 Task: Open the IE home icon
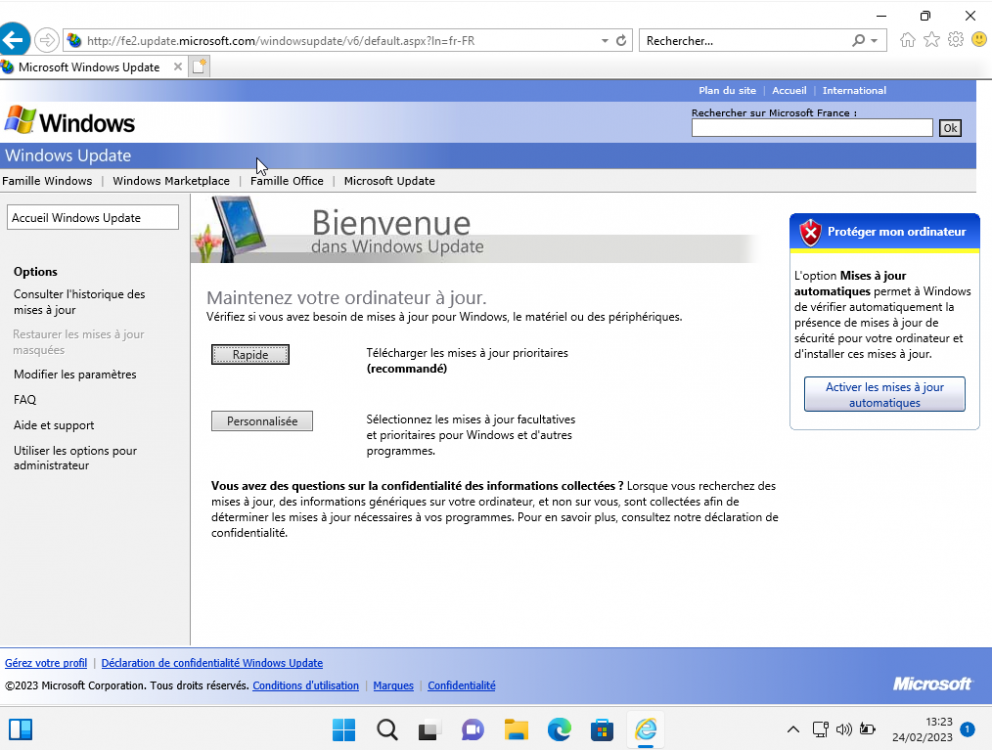click(907, 40)
